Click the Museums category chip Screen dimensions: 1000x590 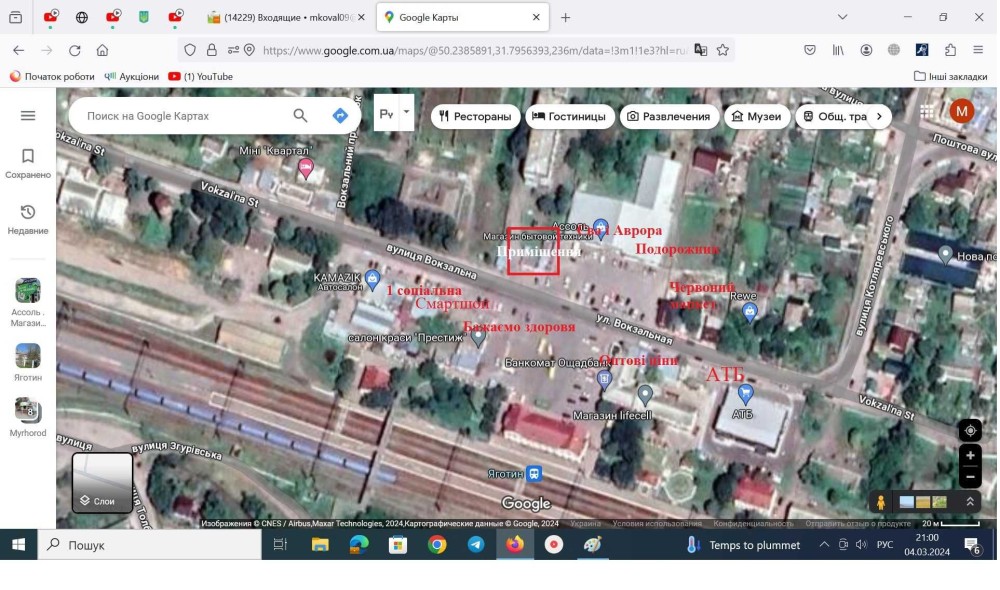coord(756,116)
